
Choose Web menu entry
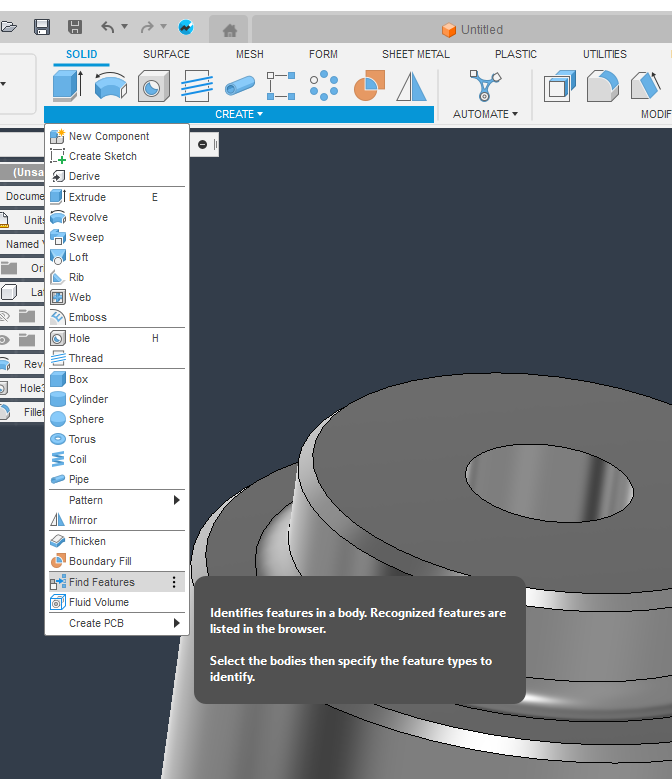117,297
